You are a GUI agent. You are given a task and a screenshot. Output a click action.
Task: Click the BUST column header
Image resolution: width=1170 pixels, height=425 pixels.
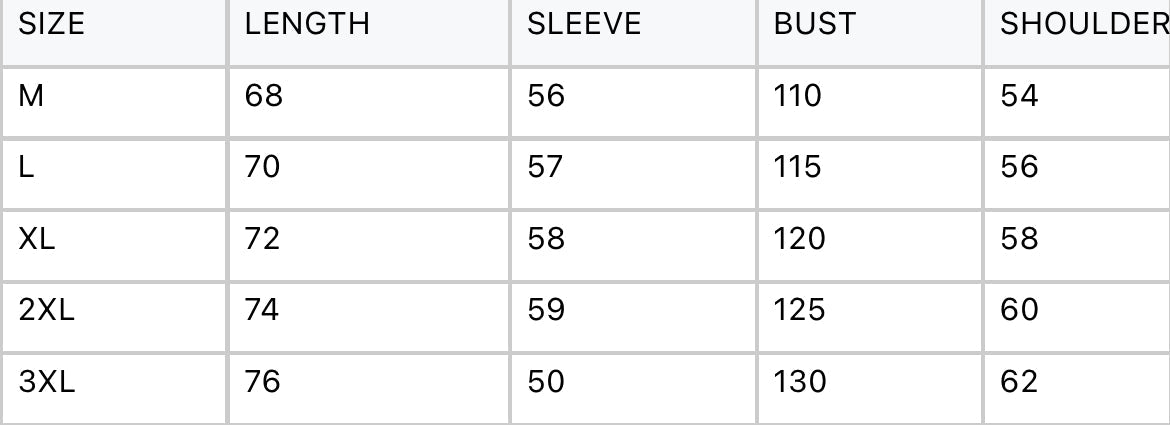[x=815, y=25]
